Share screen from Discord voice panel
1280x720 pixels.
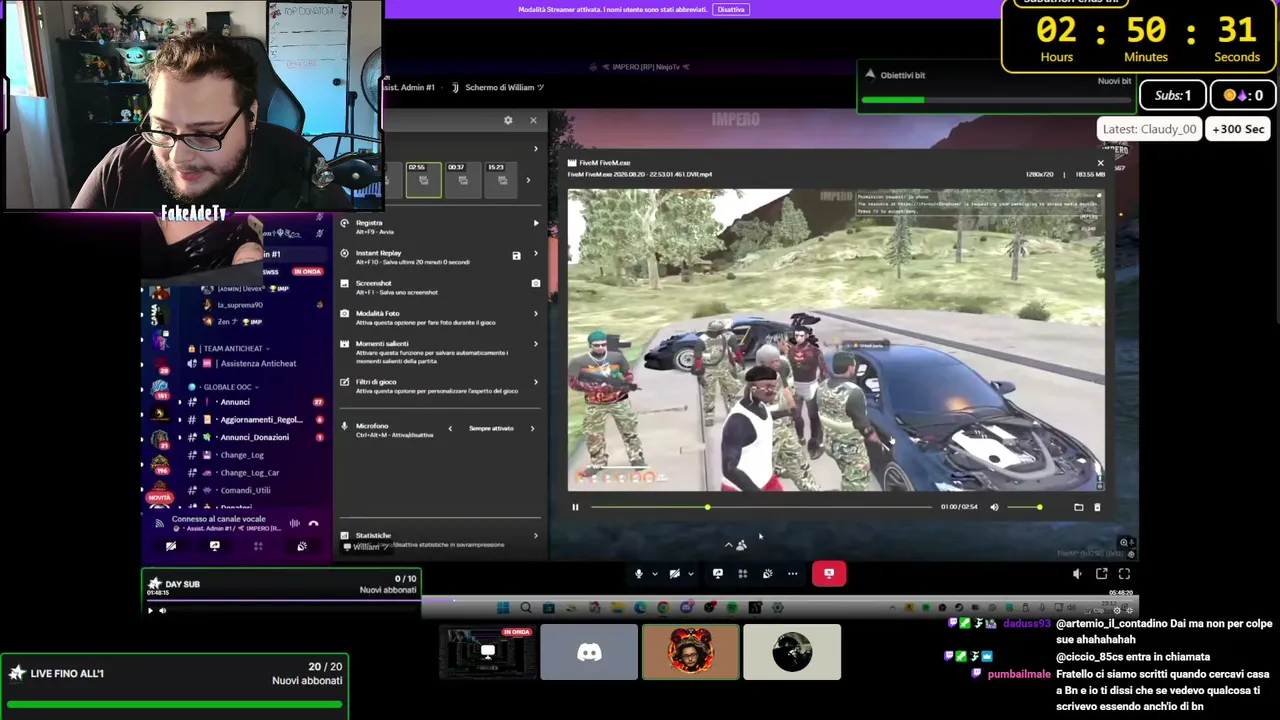point(214,546)
